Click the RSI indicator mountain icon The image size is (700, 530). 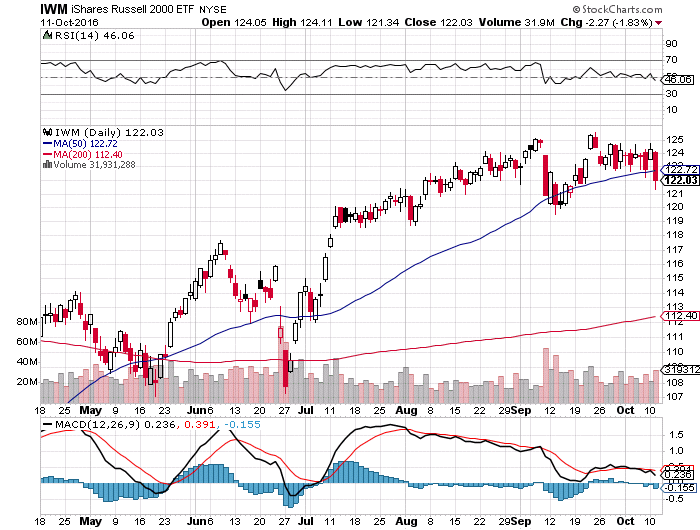47,35
